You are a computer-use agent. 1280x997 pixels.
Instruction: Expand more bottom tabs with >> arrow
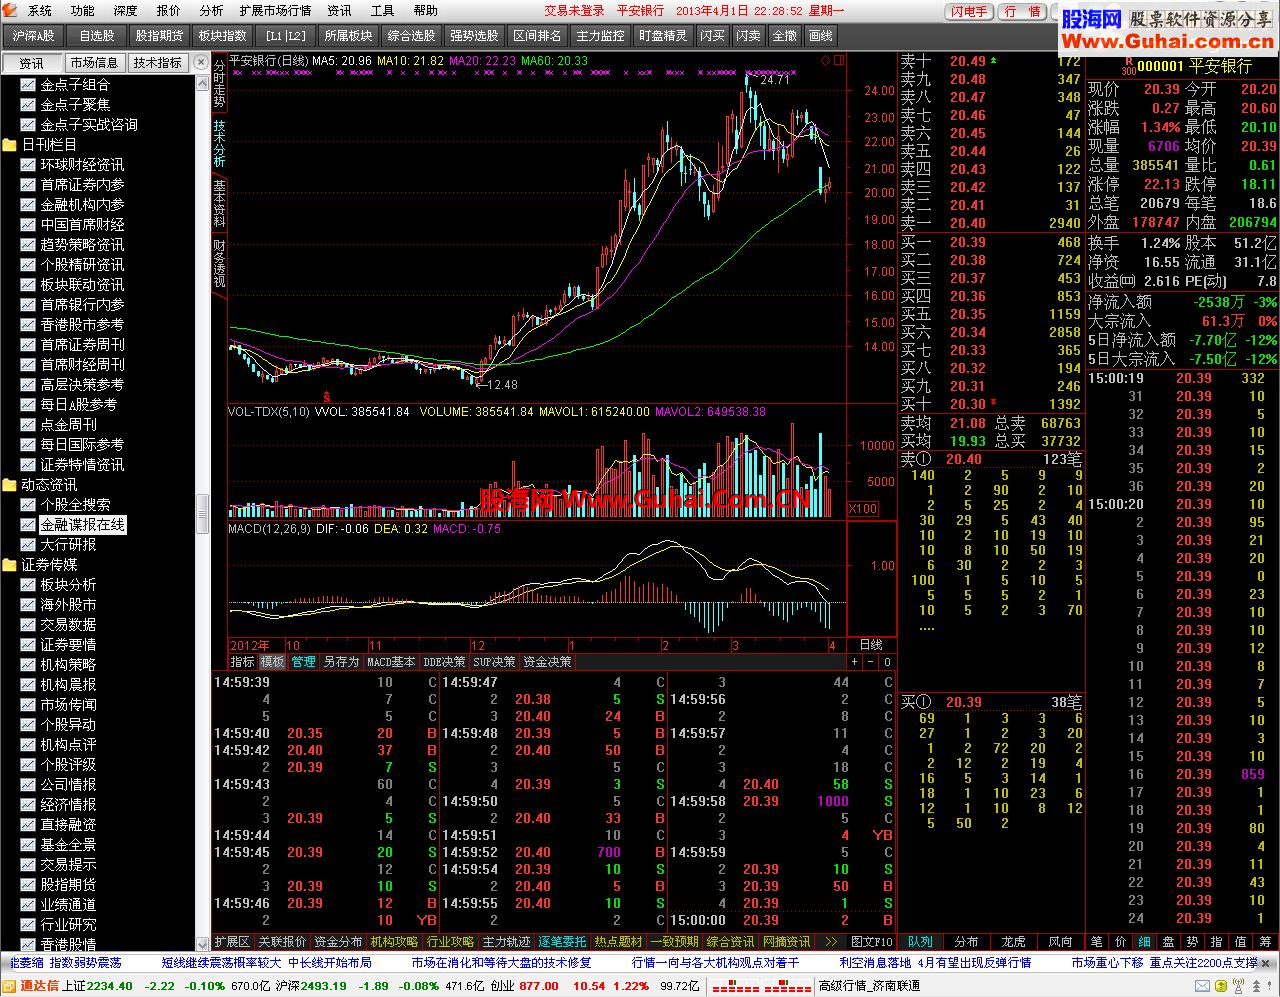click(x=830, y=942)
